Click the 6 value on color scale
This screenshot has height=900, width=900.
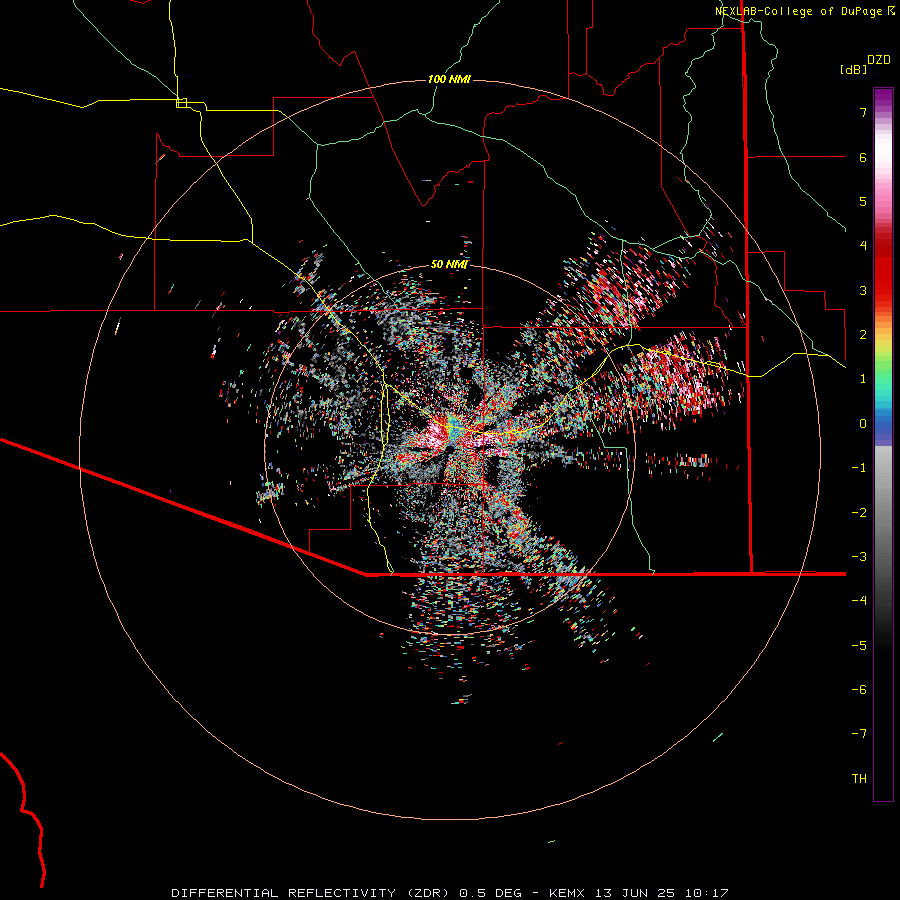(863, 157)
